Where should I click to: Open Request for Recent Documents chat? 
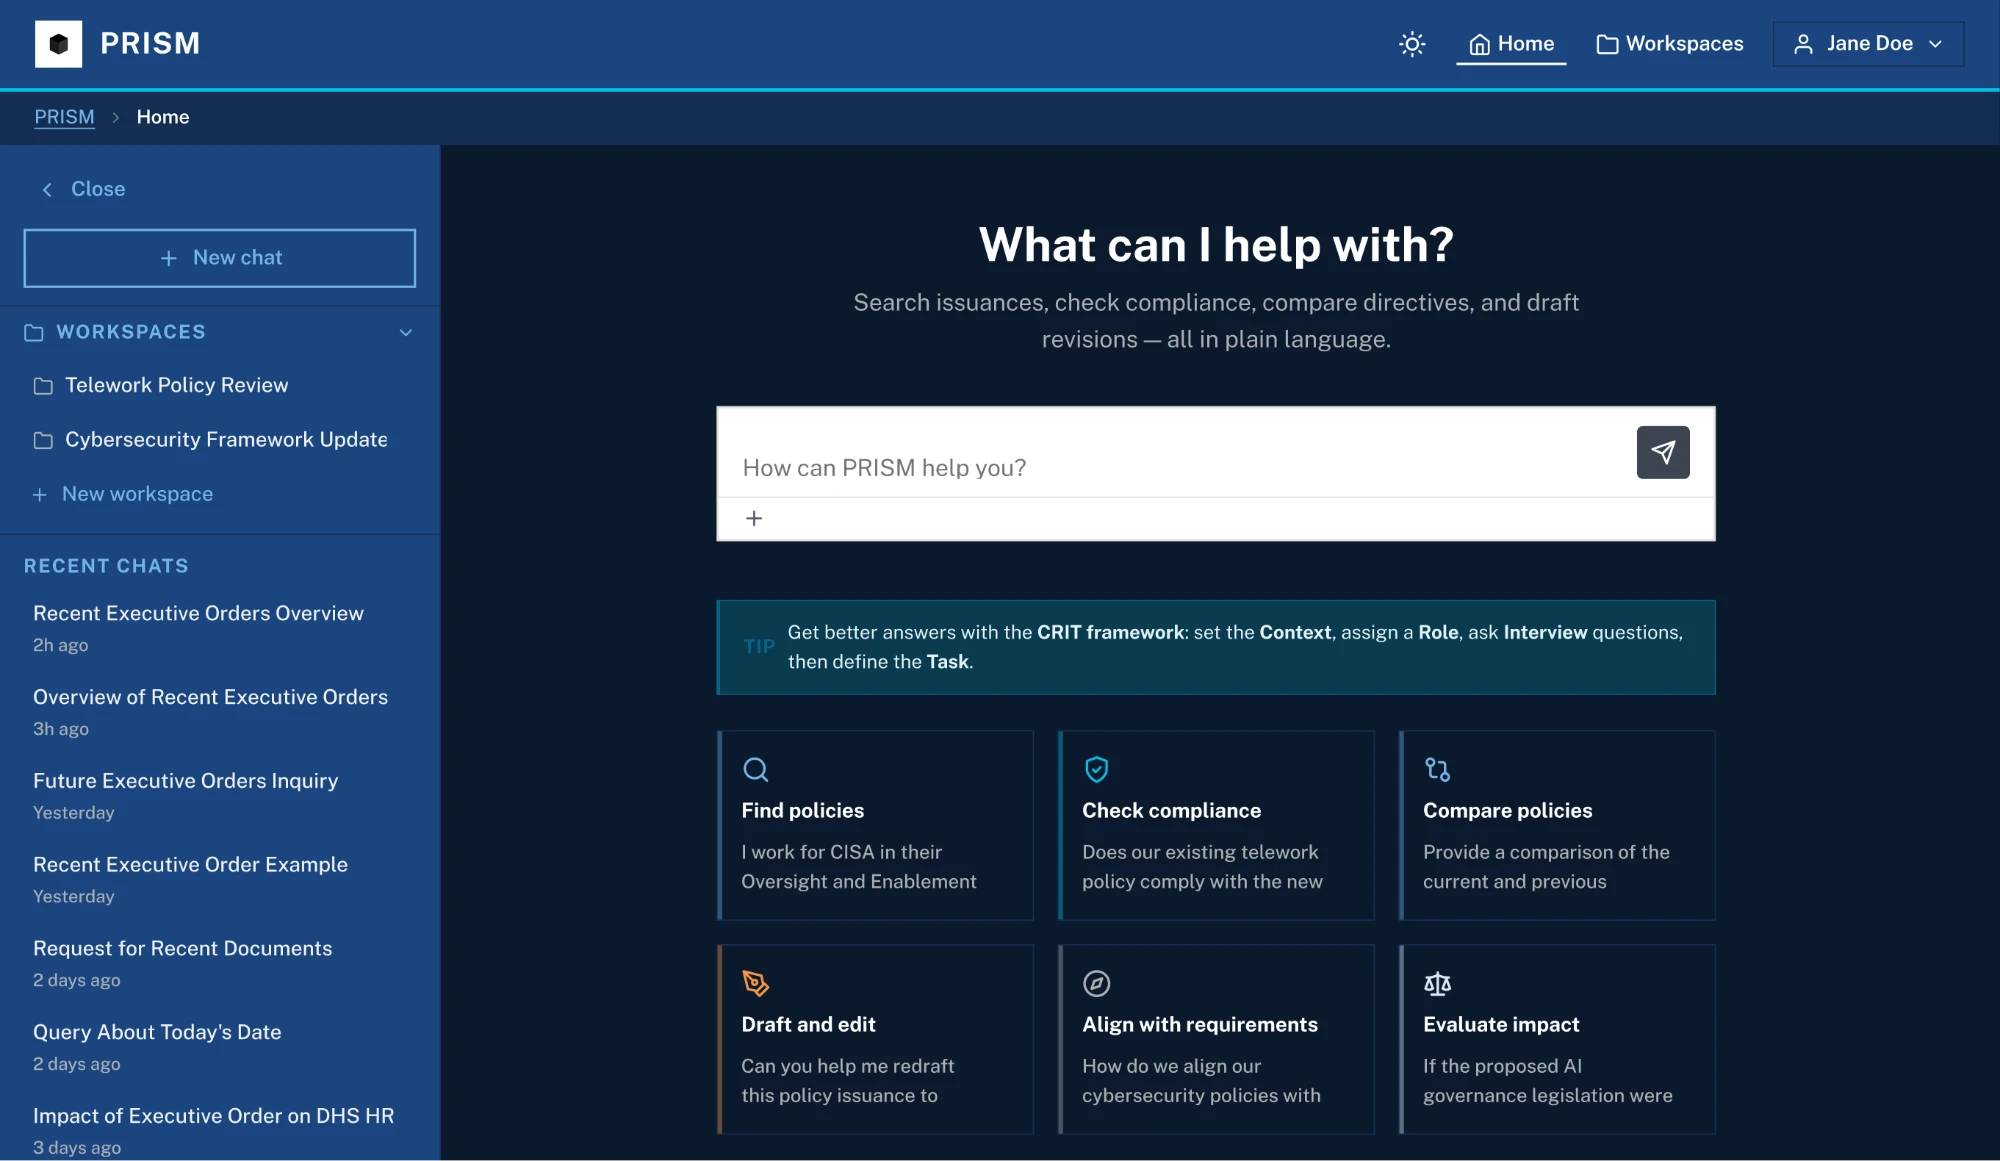coord(220,964)
